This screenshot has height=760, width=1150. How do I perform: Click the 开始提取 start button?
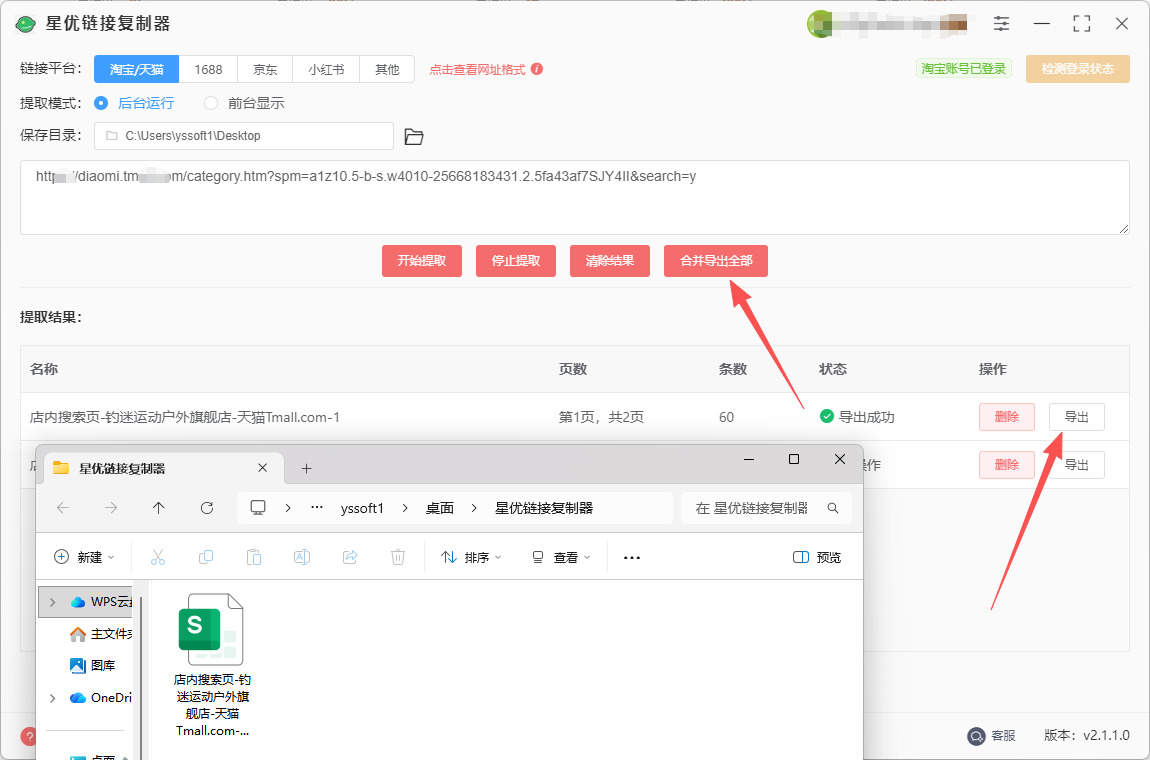(422, 261)
